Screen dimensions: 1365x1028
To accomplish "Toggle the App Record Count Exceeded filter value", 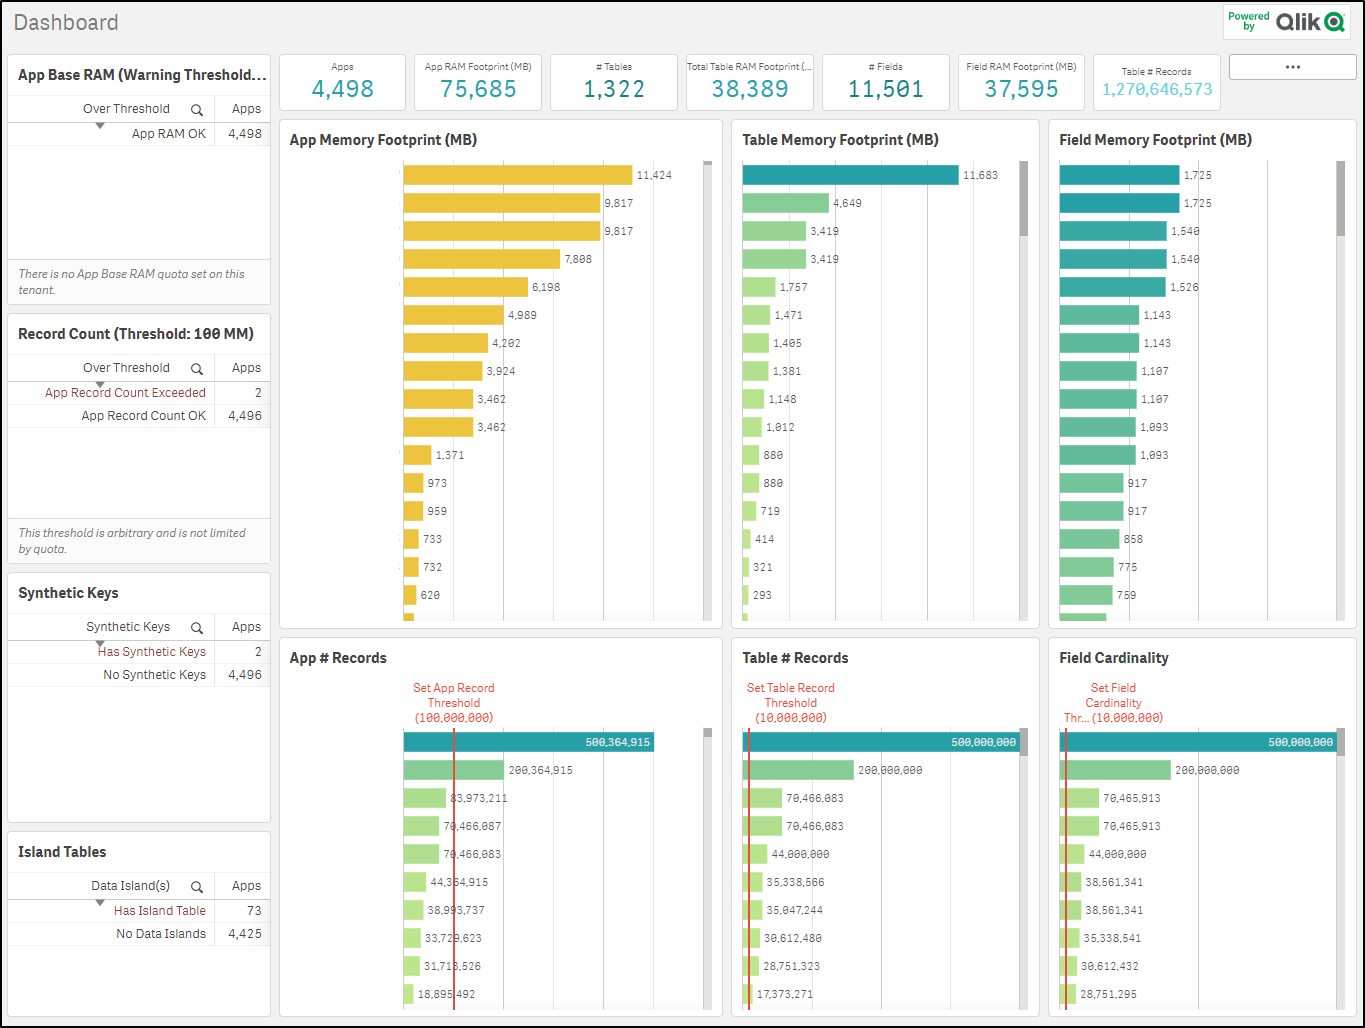I will pyautogui.click(x=125, y=392).
